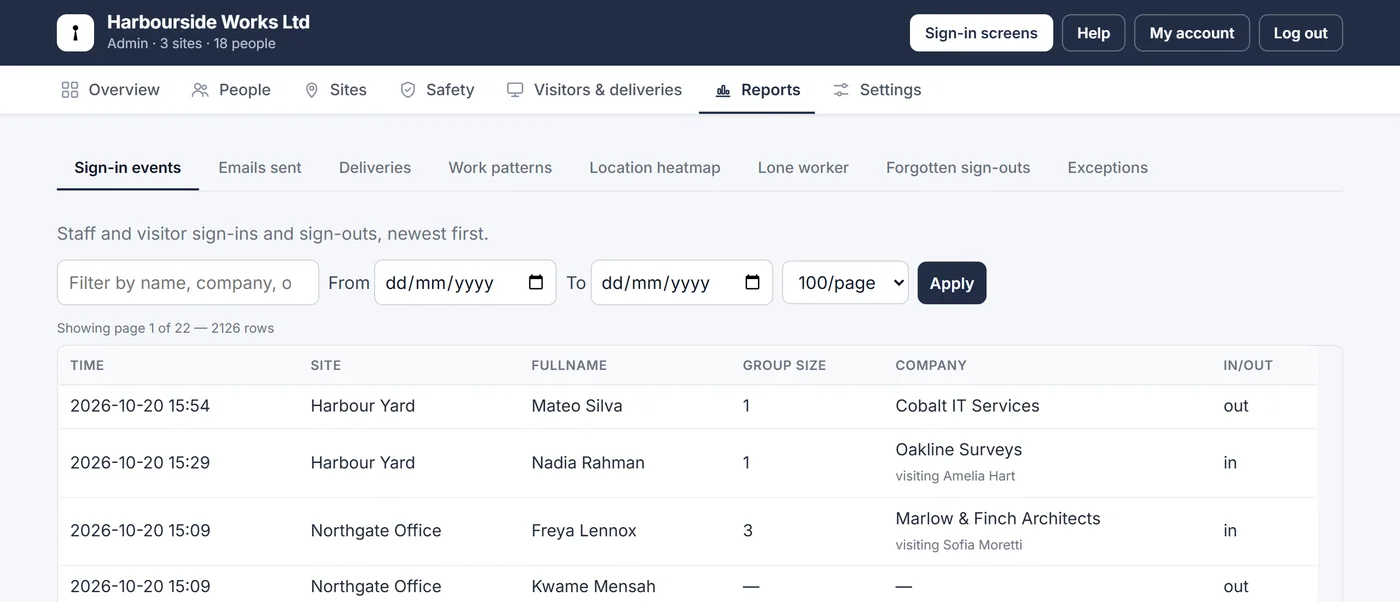Image resolution: width=1400 pixels, height=602 pixels.
Task: Click the Harbourside Works keyhole logo icon
Action: pos(75,33)
